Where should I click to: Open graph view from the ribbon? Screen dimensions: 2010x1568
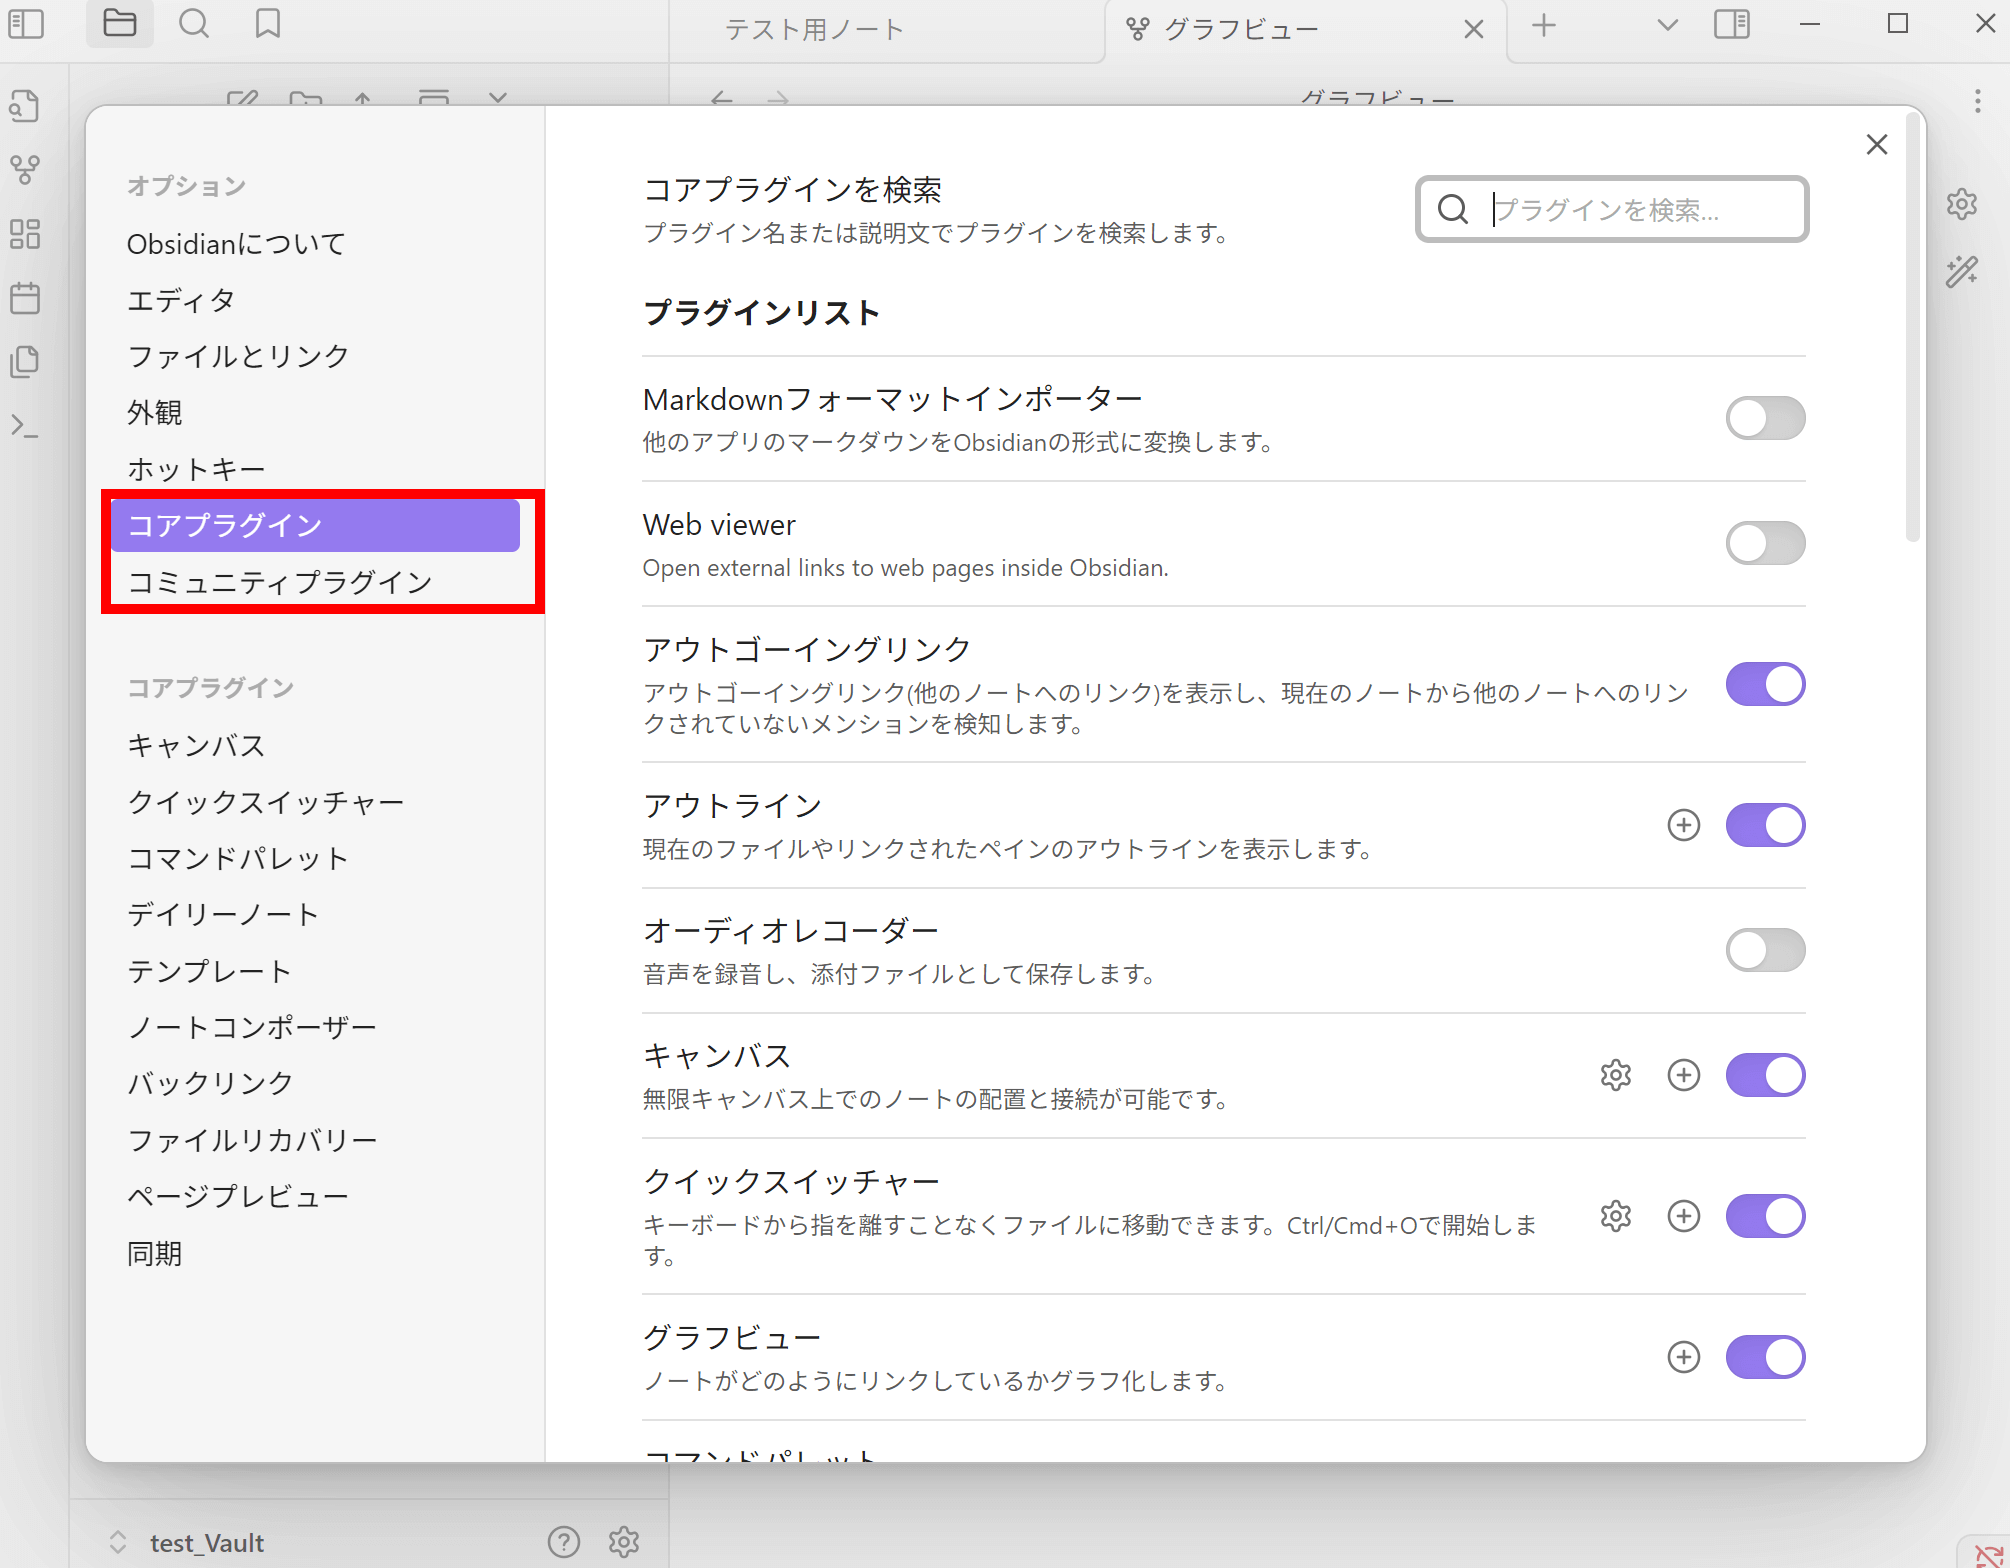tap(25, 170)
